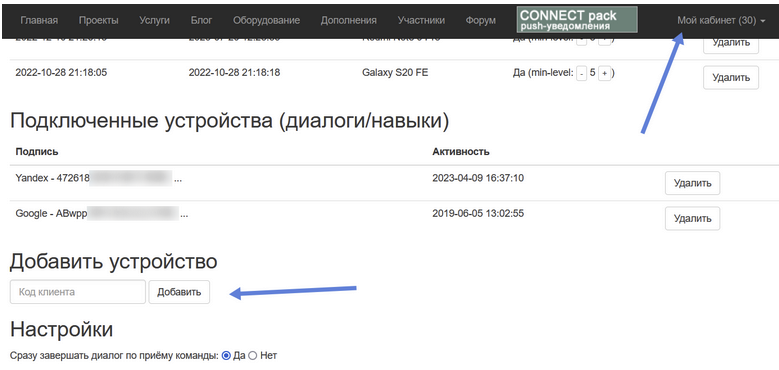
Task: Open the Услуги page
Action: tap(155, 20)
